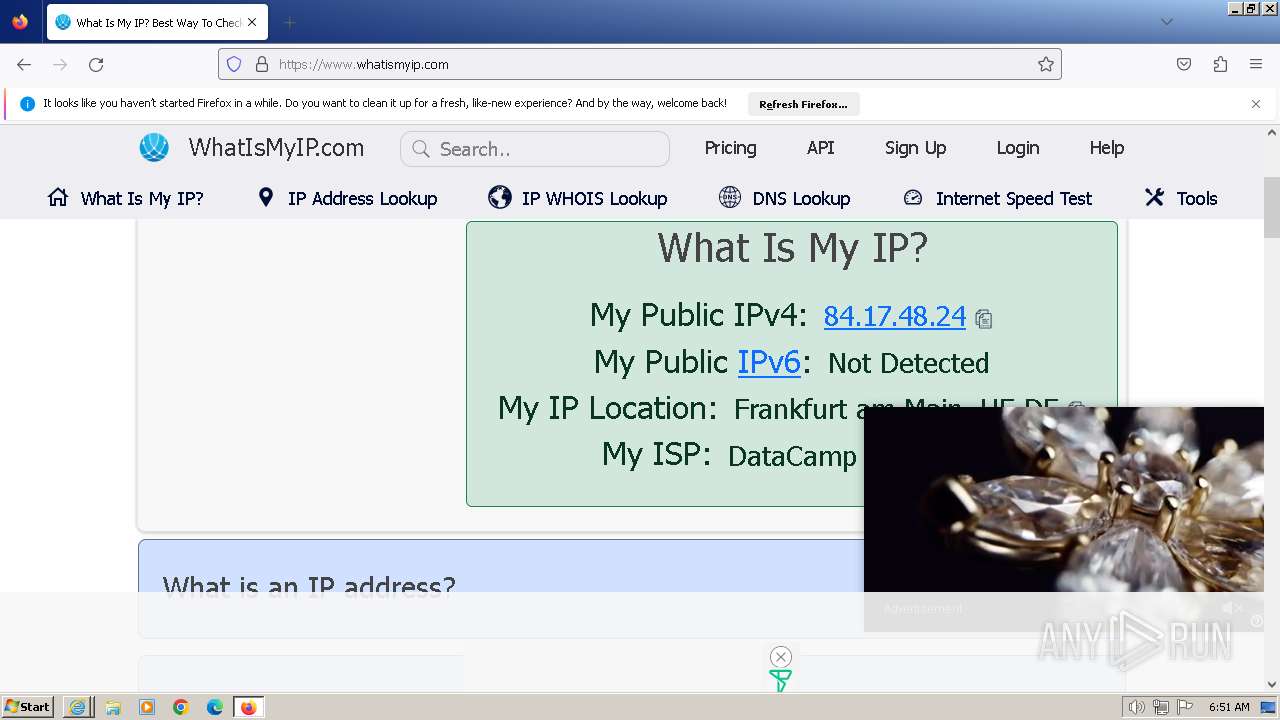1280x720 pixels.
Task: Click the 'Not Detected' IPv6 value
Action: click(x=908, y=363)
